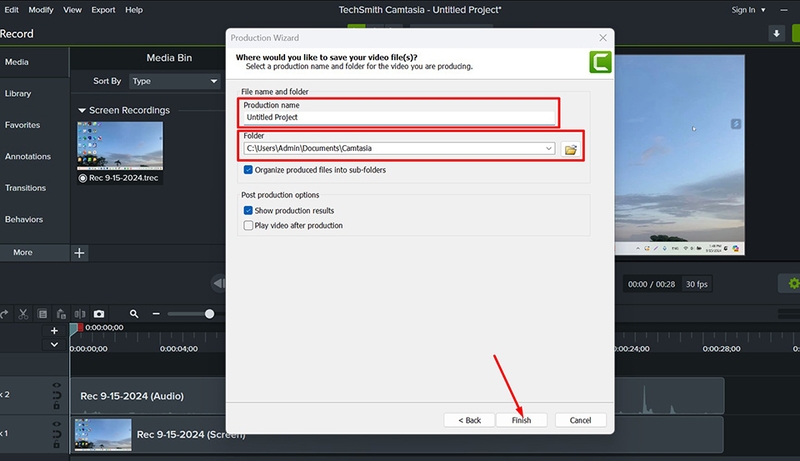Open the Folder path dropdown
The width and height of the screenshot is (800, 461).
click(548, 148)
